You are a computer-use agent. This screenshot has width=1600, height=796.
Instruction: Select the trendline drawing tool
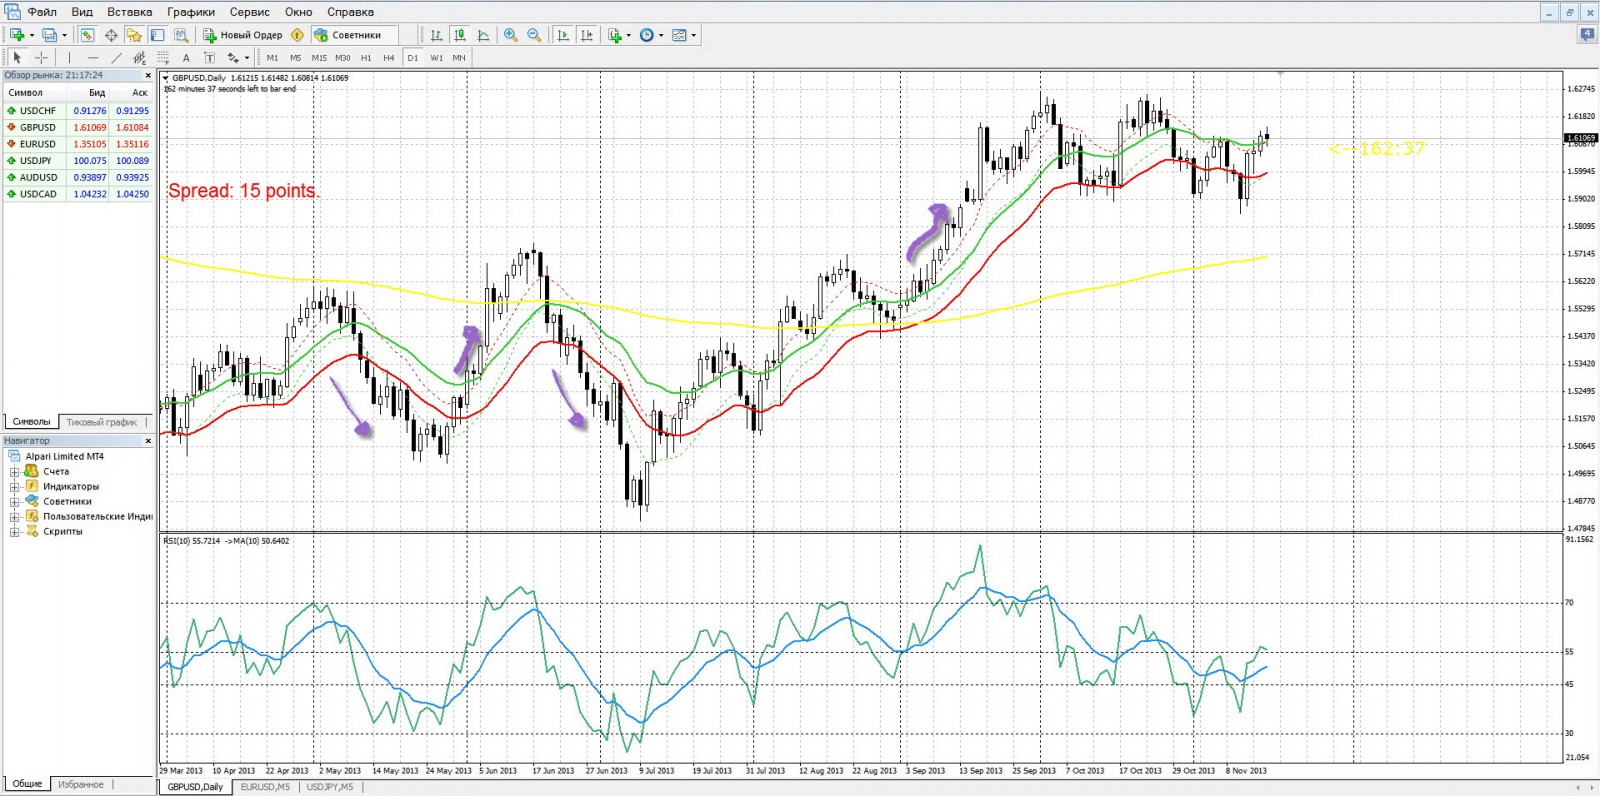(116, 58)
